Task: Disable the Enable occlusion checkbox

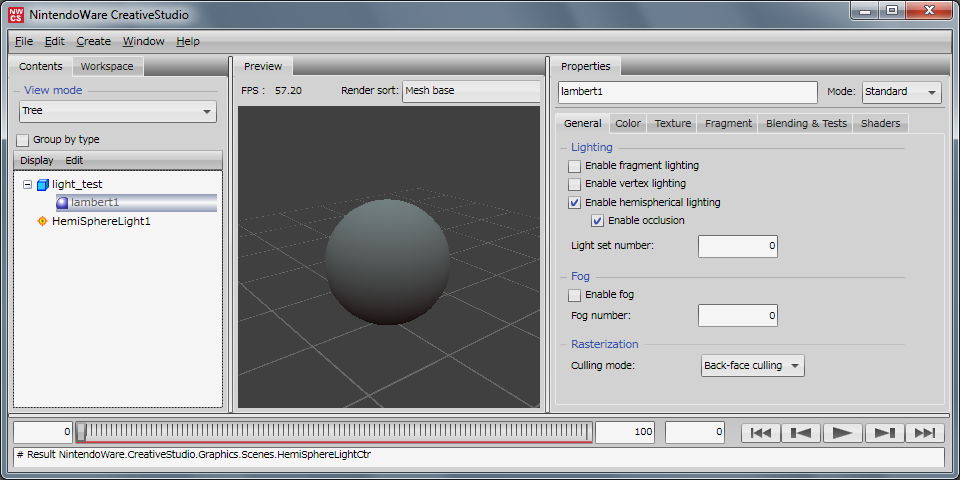Action: 598,221
